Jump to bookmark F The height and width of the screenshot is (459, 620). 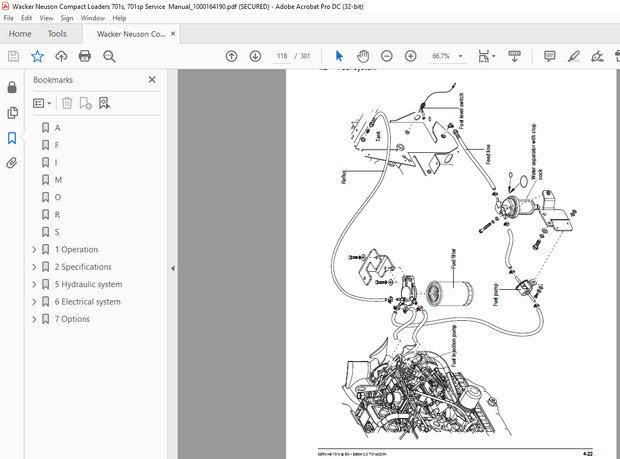click(x=57, y=145)
